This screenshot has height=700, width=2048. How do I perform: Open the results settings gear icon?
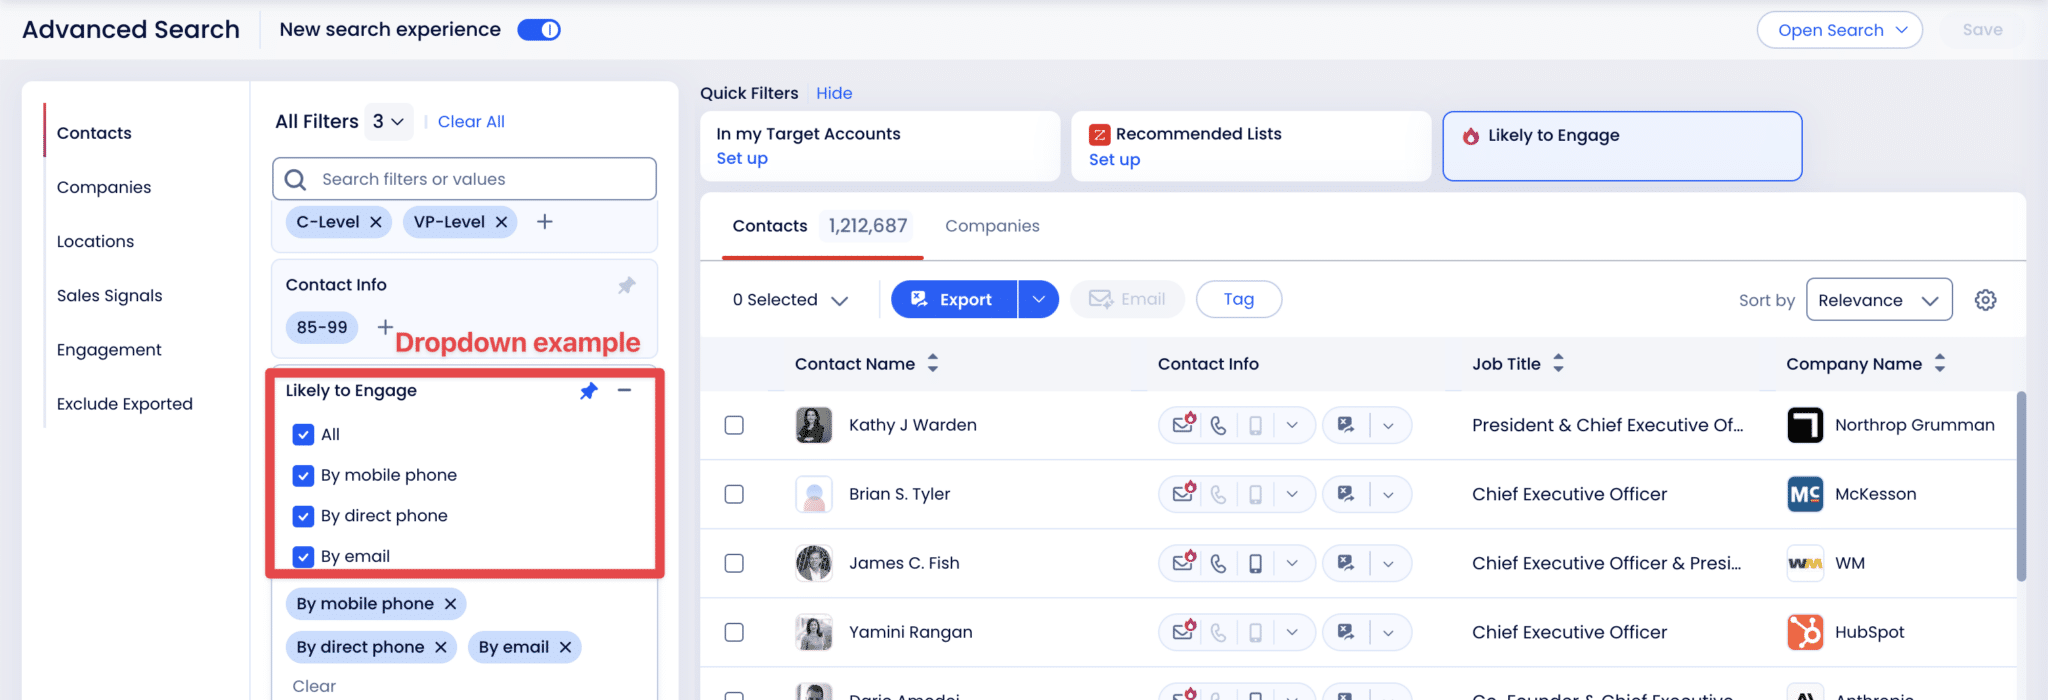pos(1985,299)
